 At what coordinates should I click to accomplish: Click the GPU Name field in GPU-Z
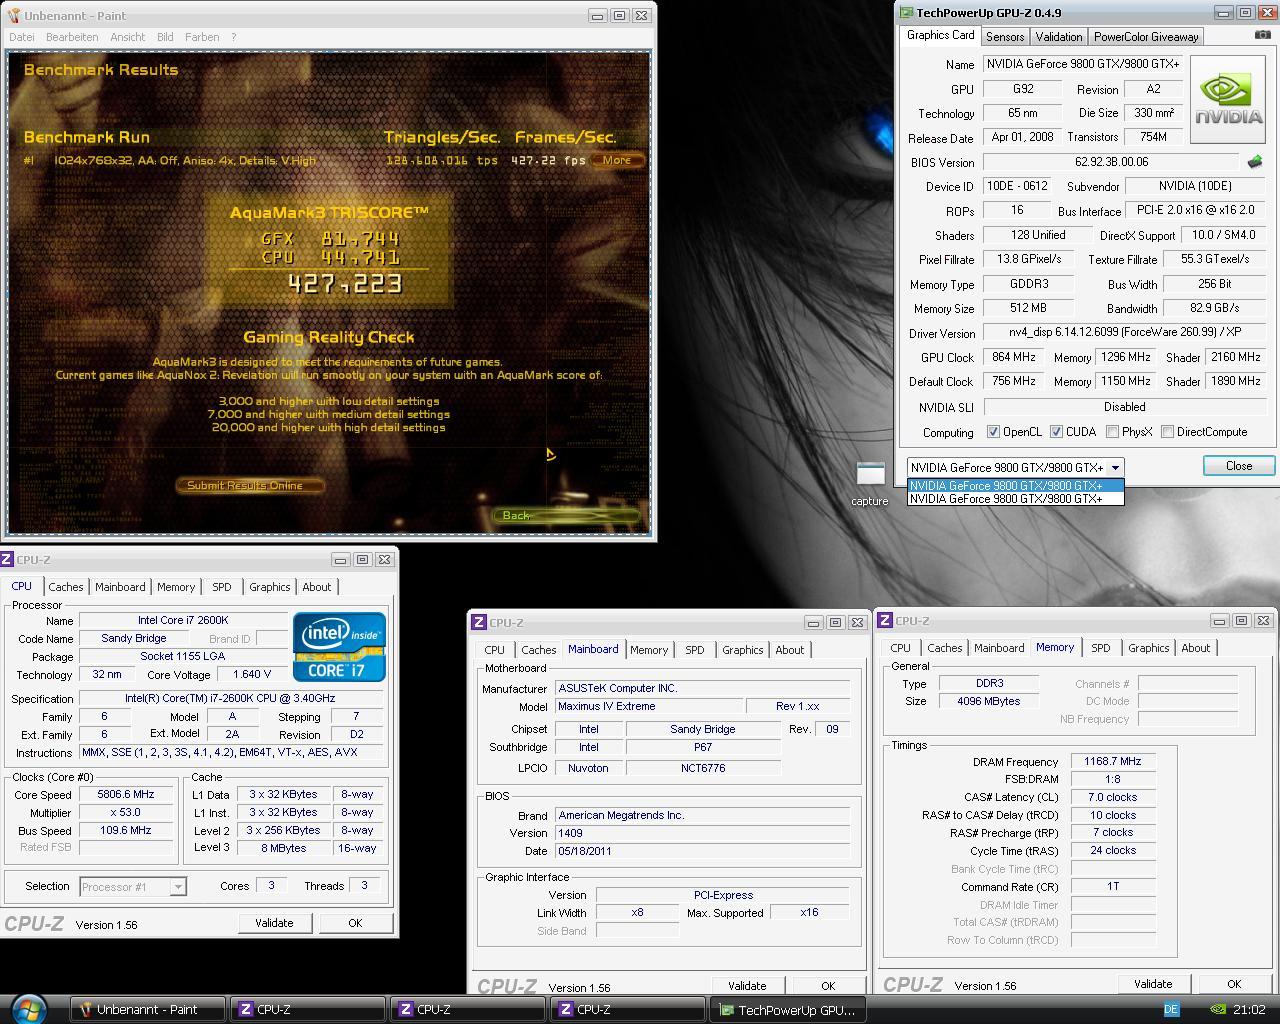[1083, 64]
